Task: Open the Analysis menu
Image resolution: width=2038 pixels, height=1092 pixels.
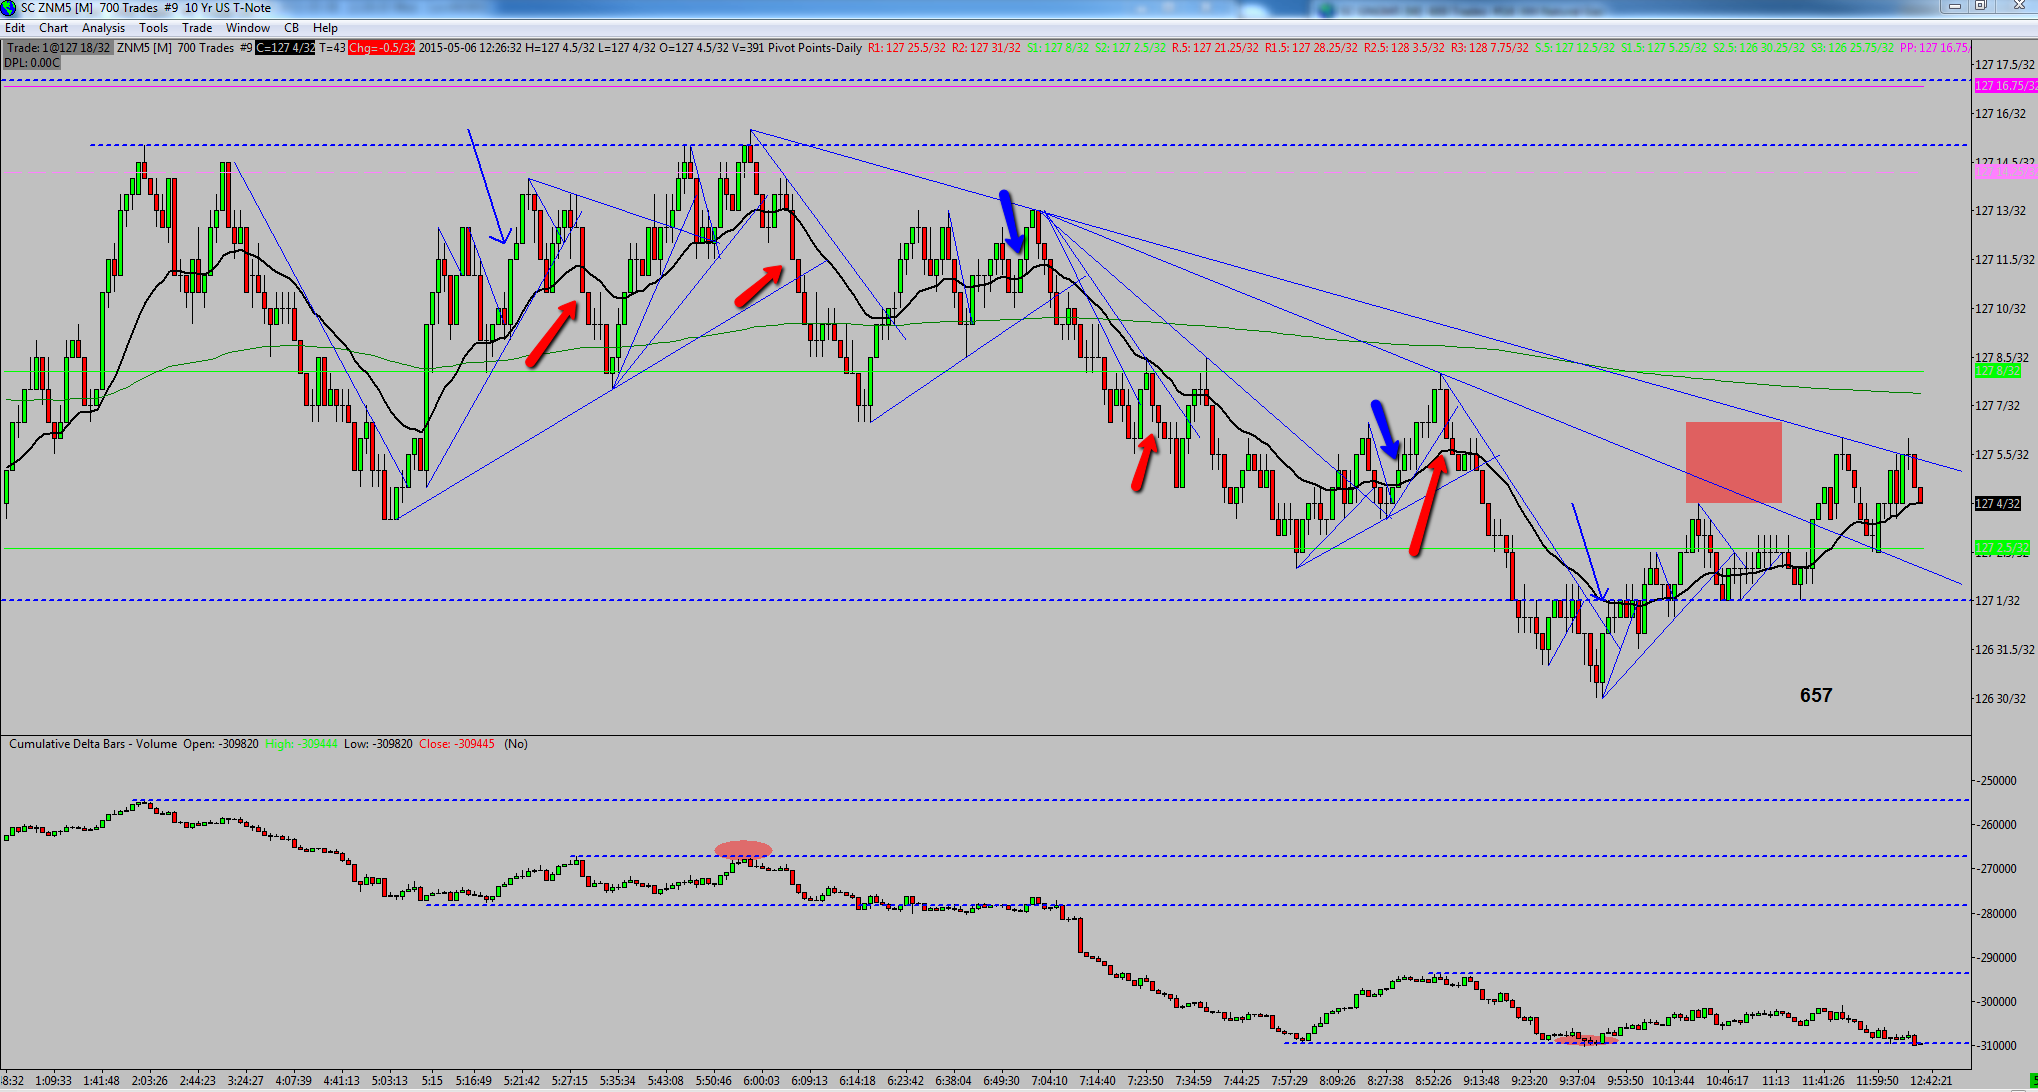Action: coord(103,28)
